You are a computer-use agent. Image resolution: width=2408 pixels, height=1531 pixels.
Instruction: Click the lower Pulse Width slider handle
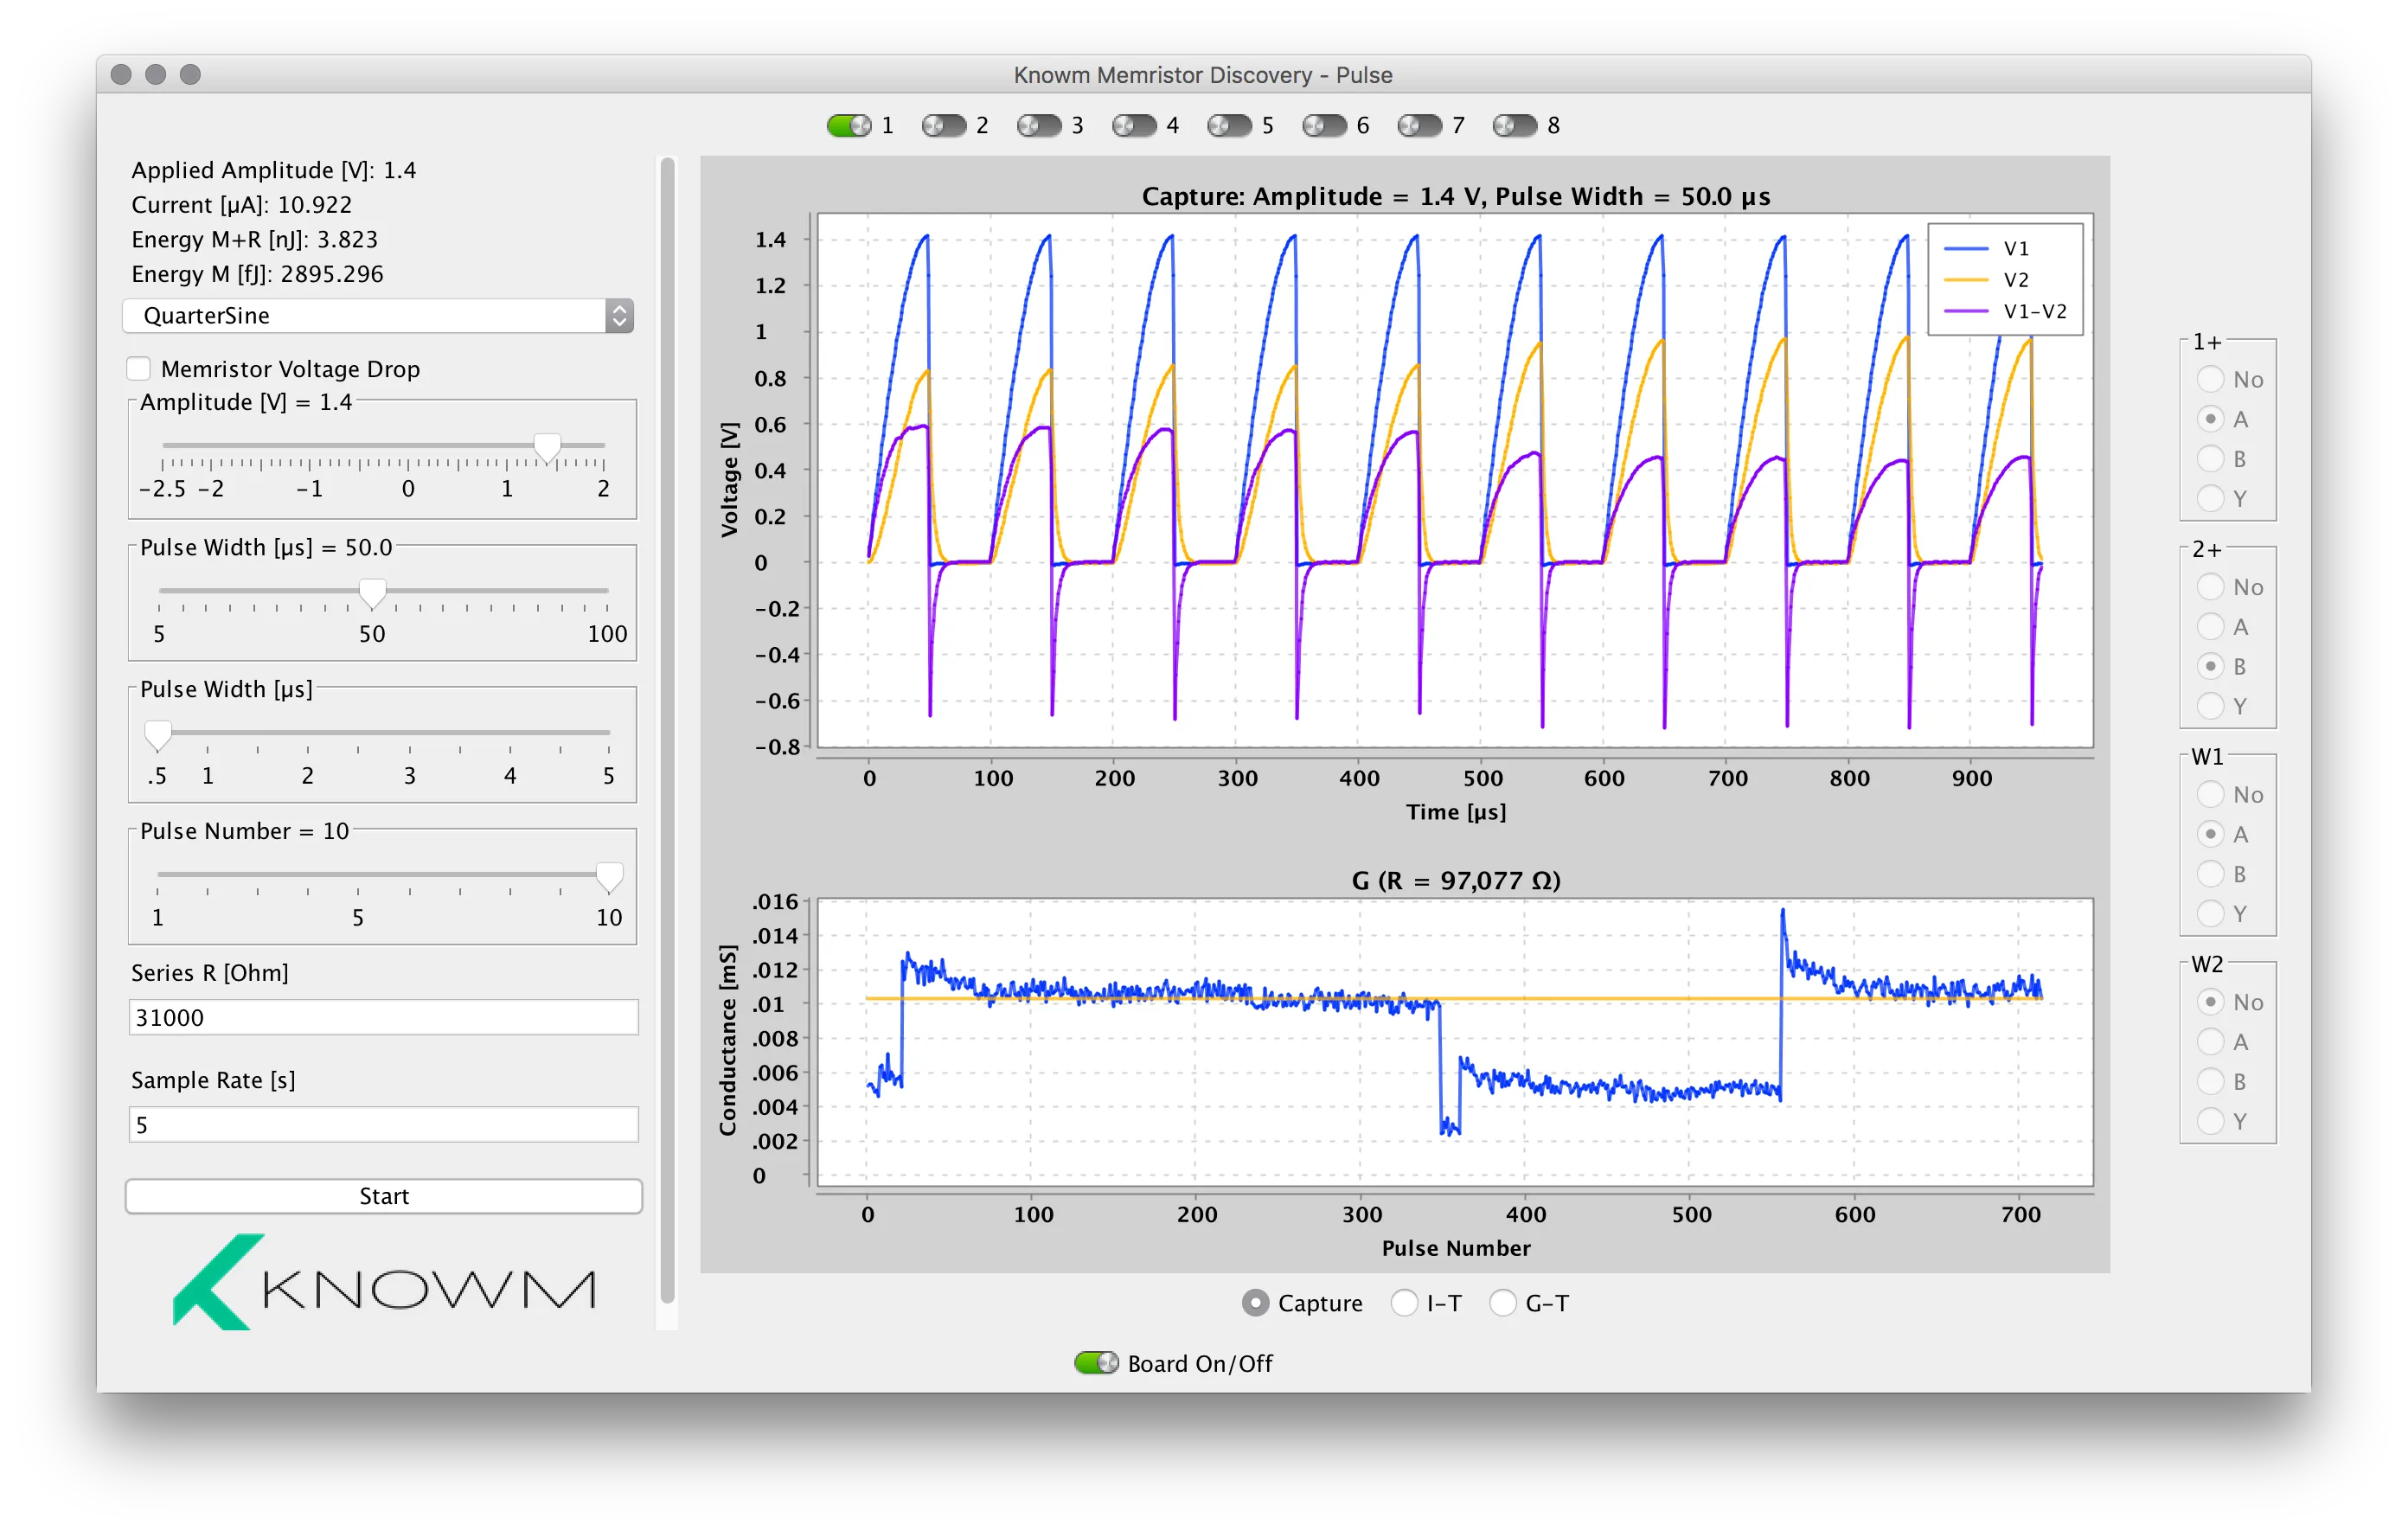pos(157,735)
